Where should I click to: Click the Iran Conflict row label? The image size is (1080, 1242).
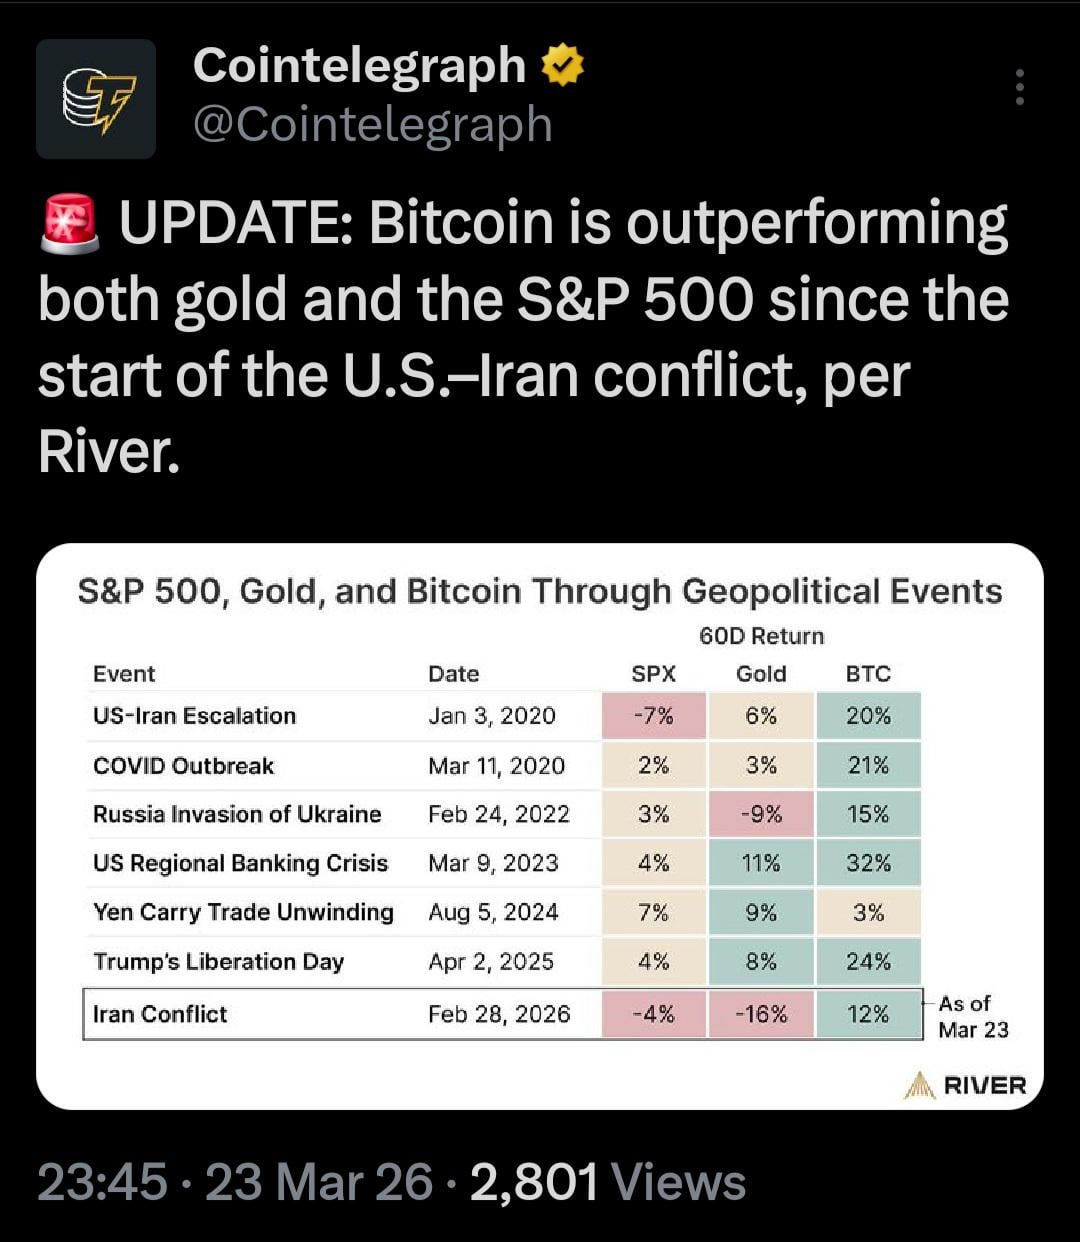point(160,1014)
